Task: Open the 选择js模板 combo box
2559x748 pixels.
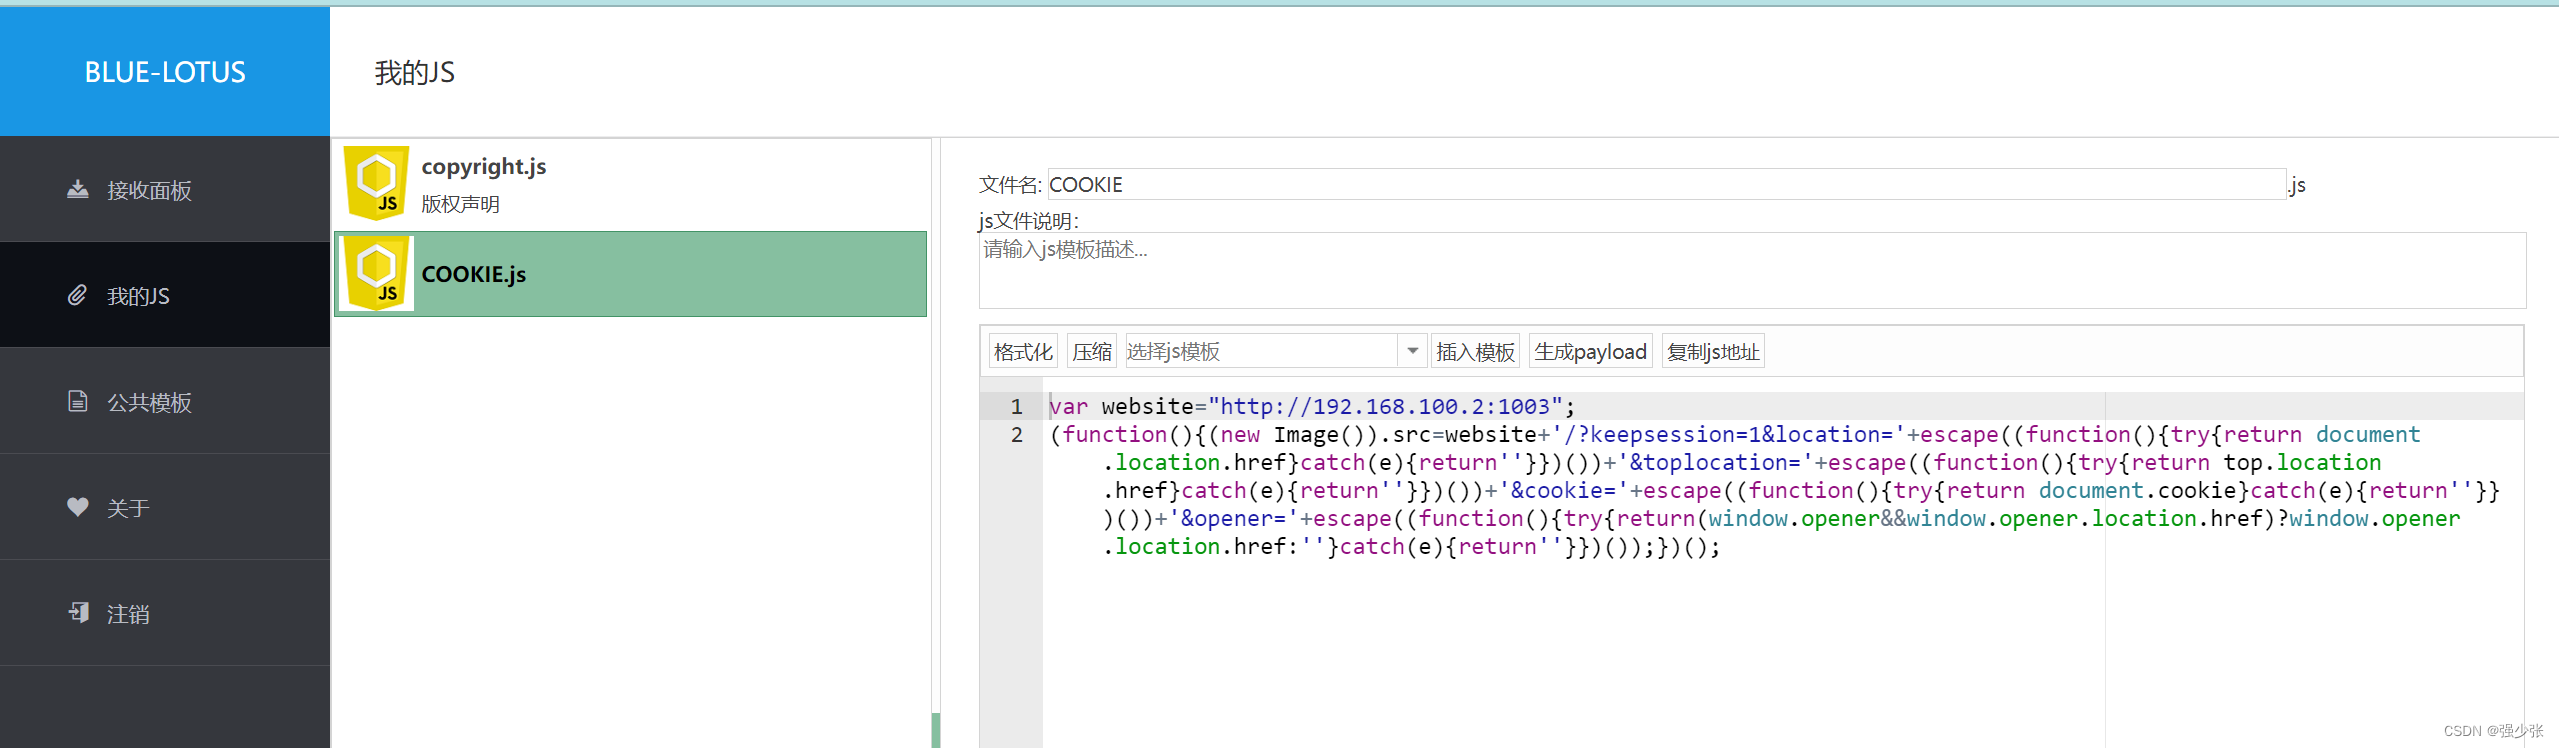Action: click(1274, 352)
